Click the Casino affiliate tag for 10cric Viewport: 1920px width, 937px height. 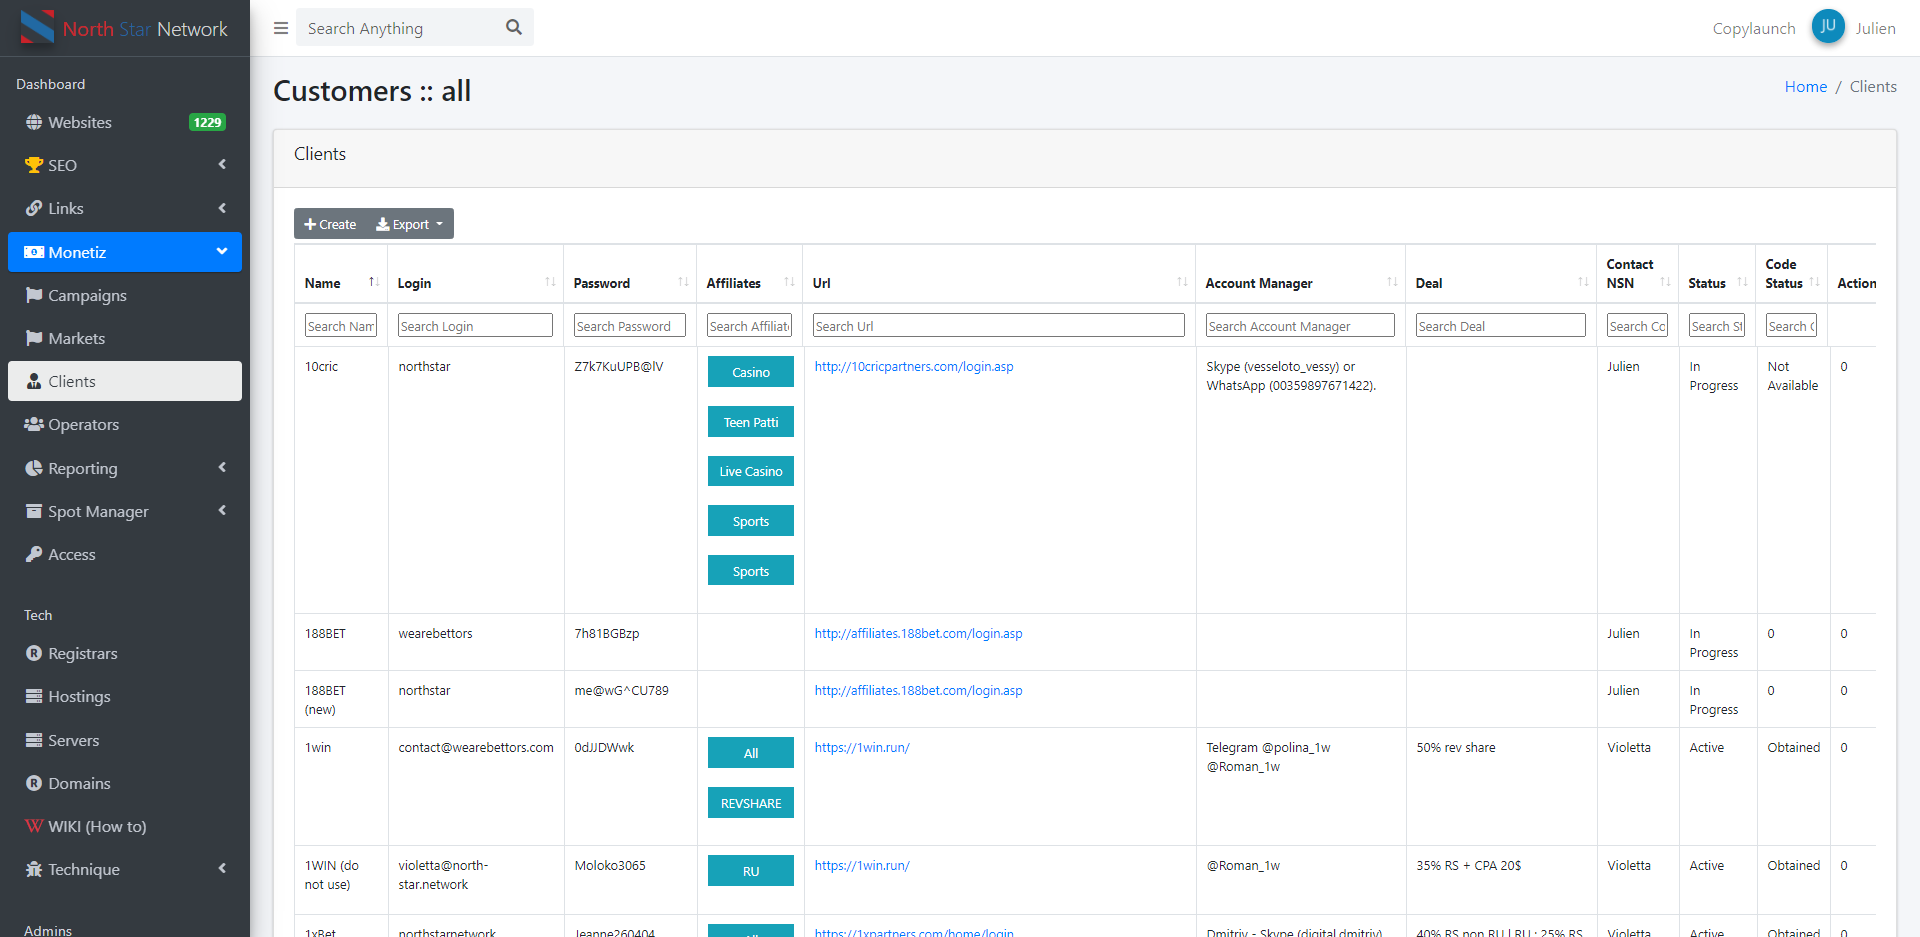tap(750, 372)
